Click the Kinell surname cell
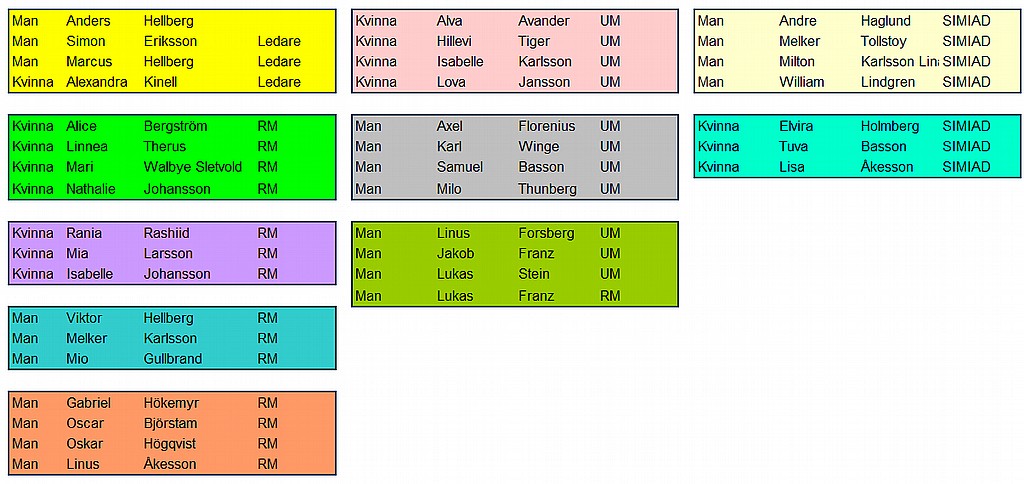Screen dimensions: 1024x484 (x=164, y=82)
